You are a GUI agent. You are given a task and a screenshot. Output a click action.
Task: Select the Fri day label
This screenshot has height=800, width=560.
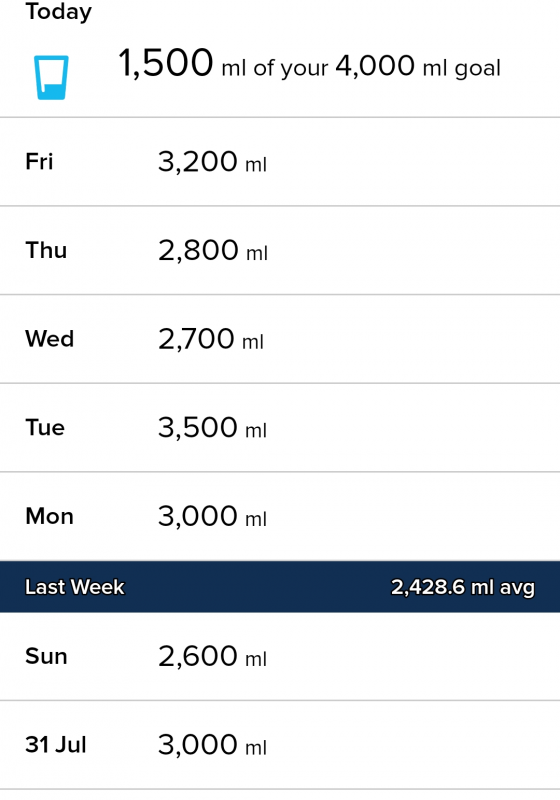click(x=39, y=162)
